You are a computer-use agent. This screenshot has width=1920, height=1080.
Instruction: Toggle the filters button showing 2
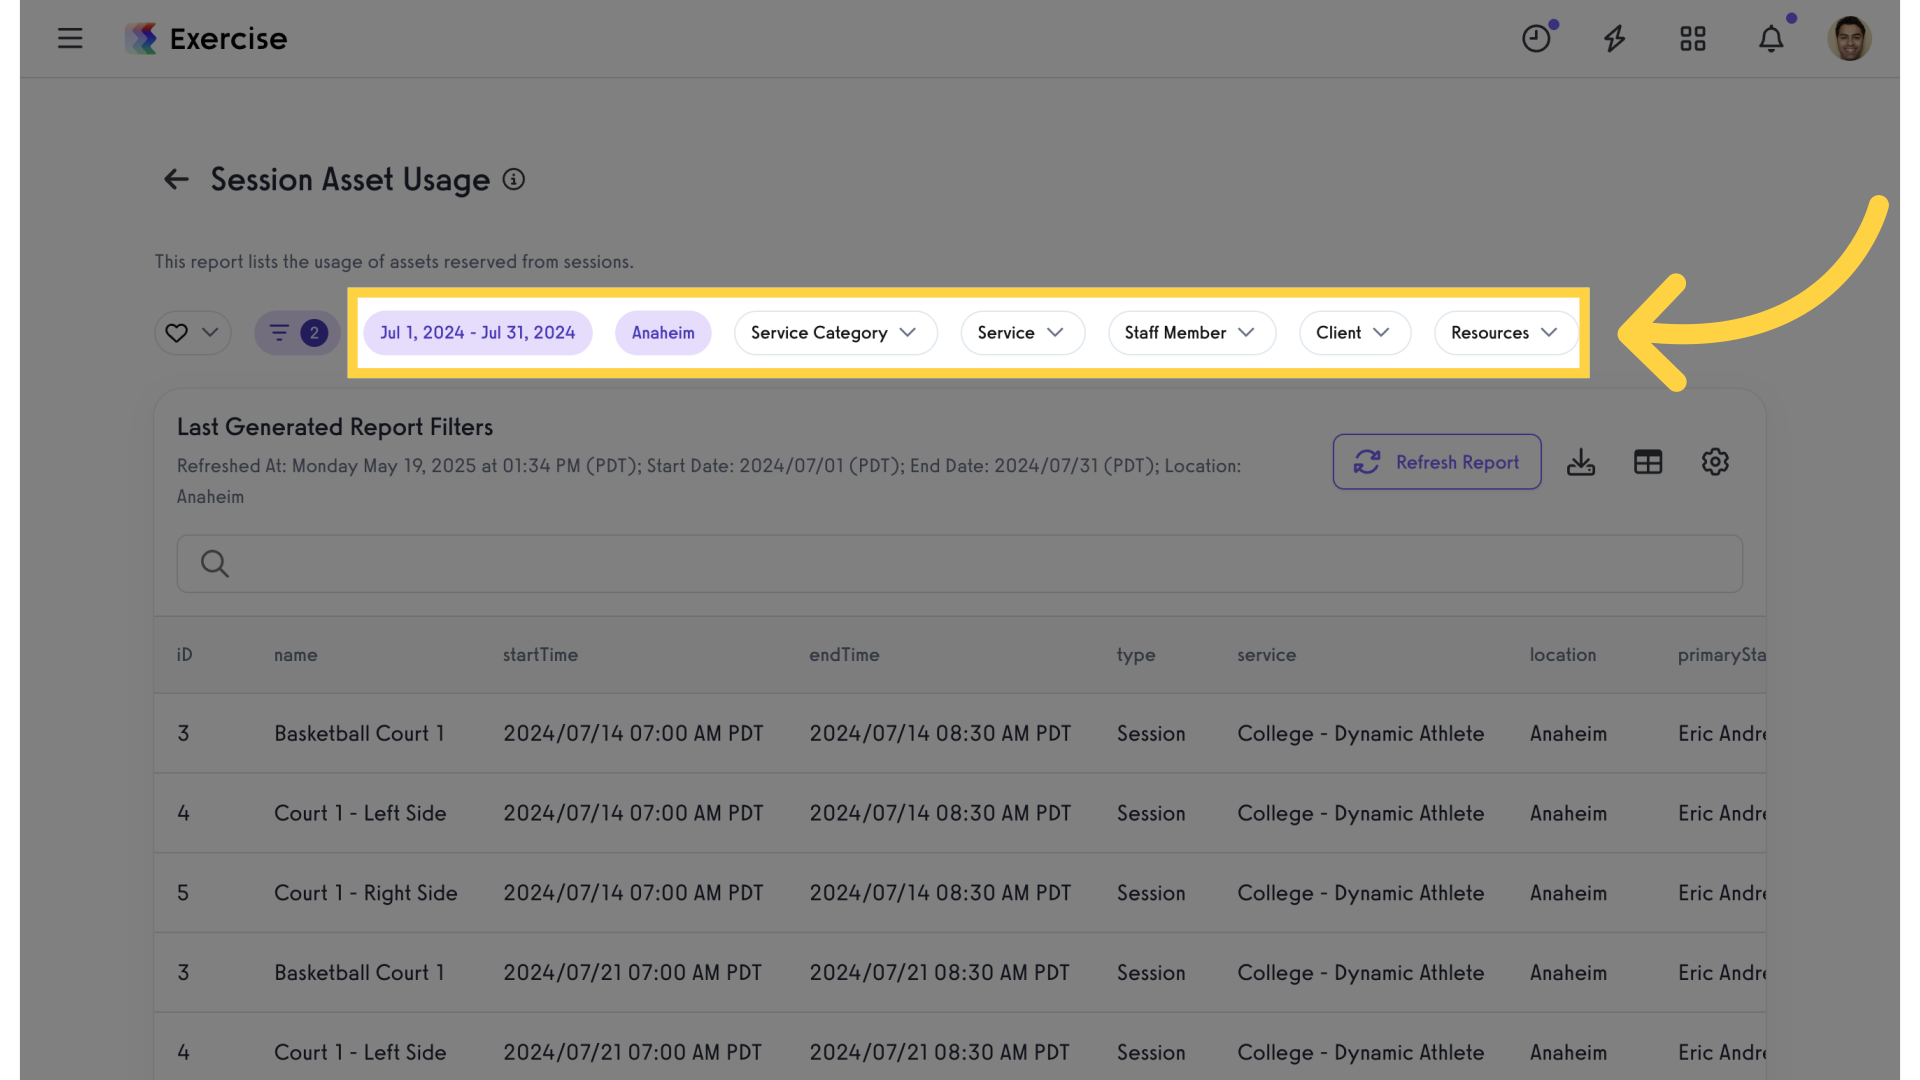[x=297, y=333]
